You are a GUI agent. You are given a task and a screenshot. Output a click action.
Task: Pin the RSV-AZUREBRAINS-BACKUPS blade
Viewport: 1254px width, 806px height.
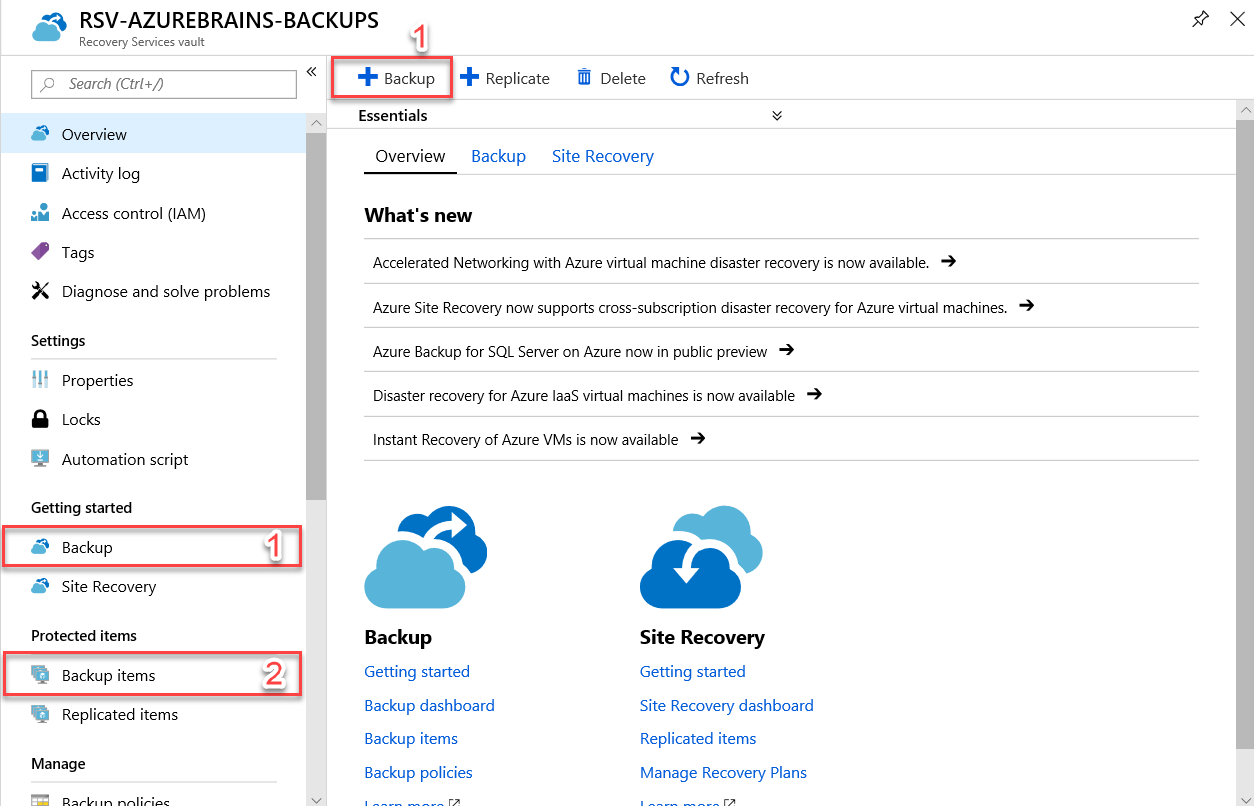(1200, 19)
